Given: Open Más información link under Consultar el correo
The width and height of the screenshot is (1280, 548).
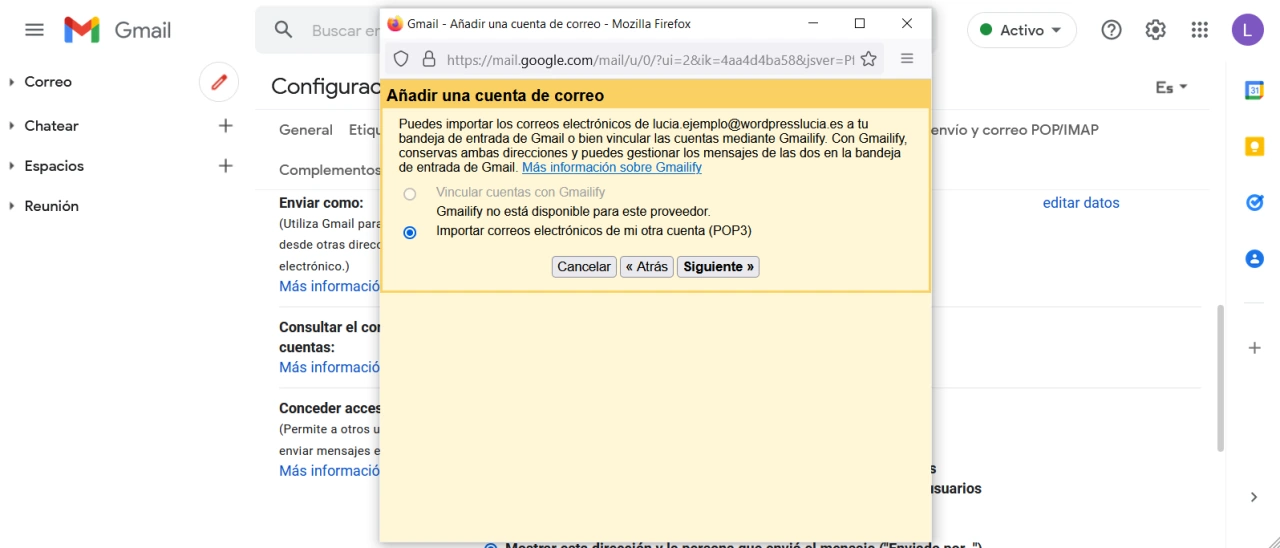Looking at the screenshot, I should pyautogui.click(x=330, y=367).
